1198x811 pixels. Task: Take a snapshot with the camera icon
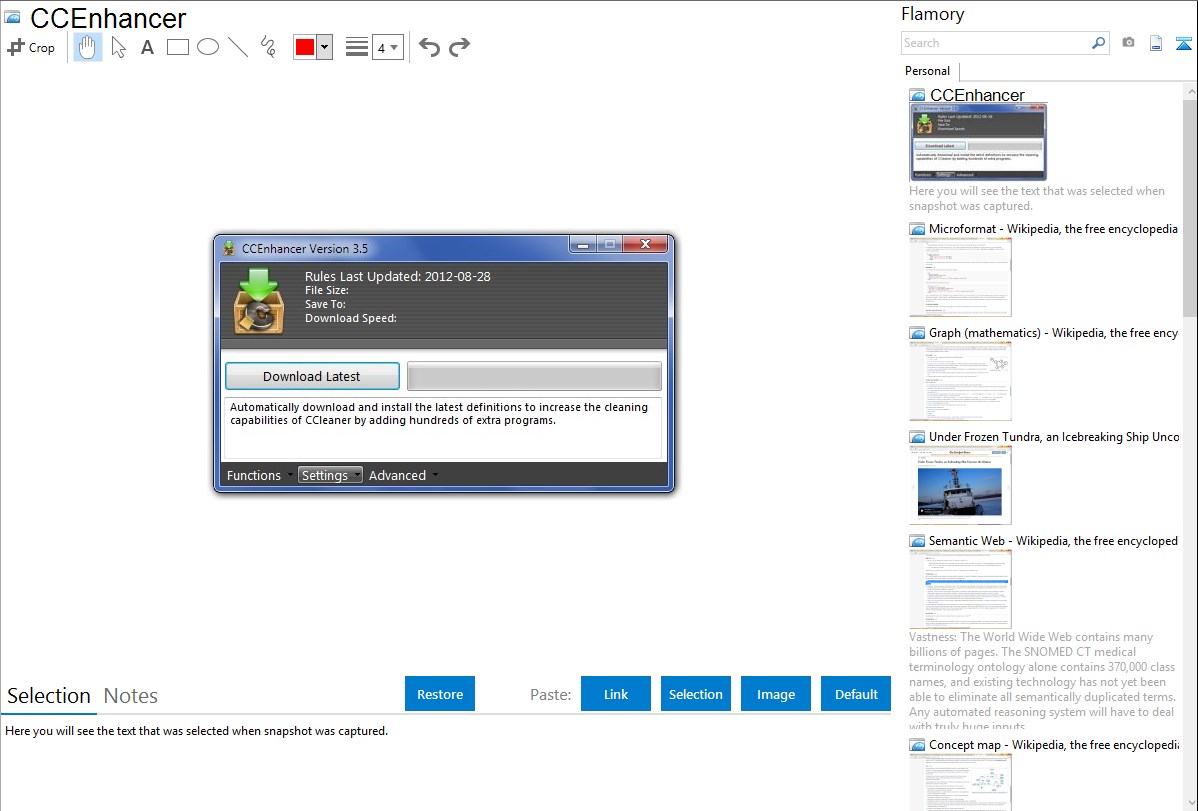1128,43
